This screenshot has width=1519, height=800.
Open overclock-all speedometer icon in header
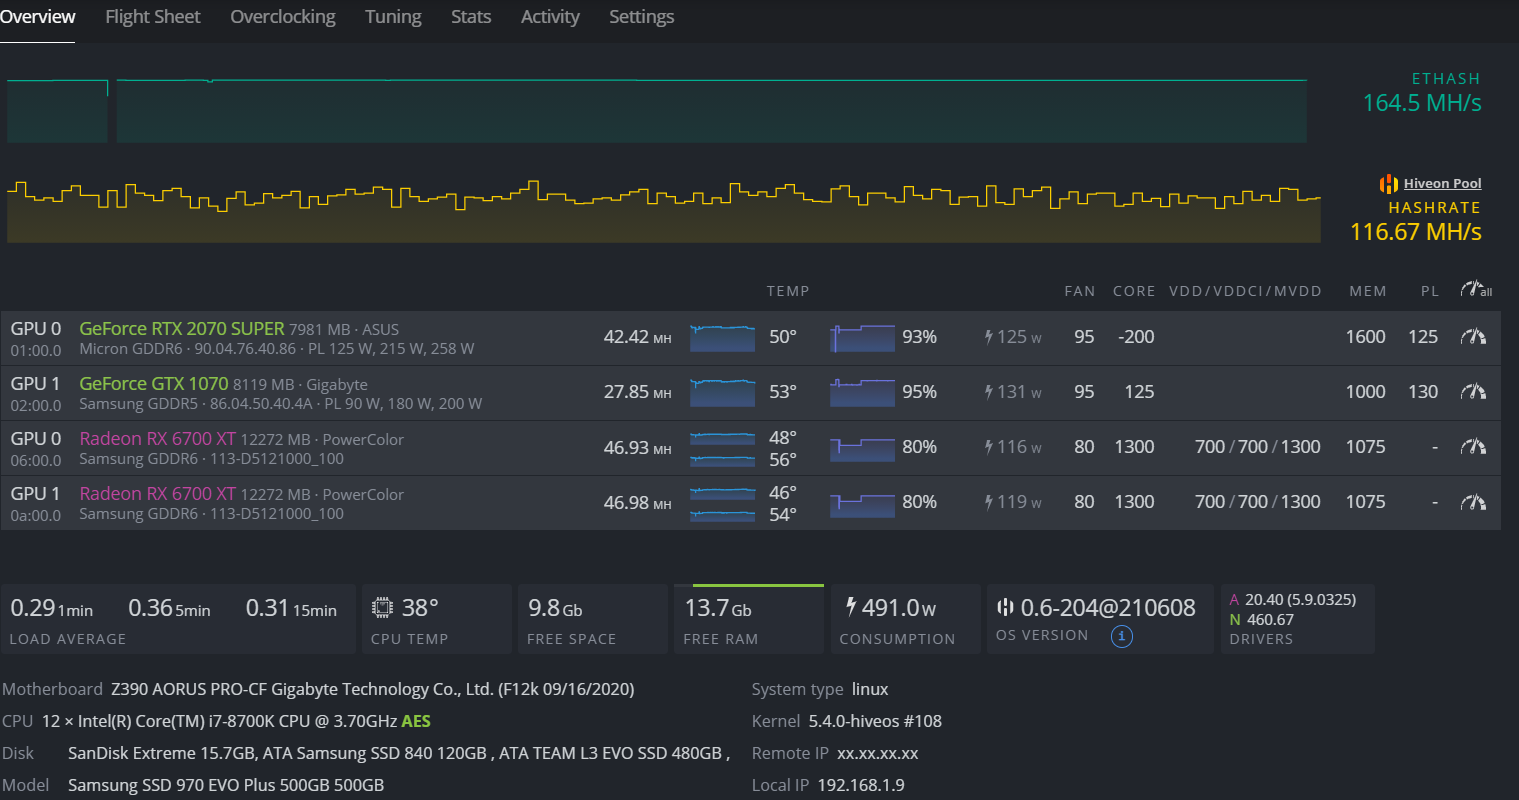(1476, 290)
